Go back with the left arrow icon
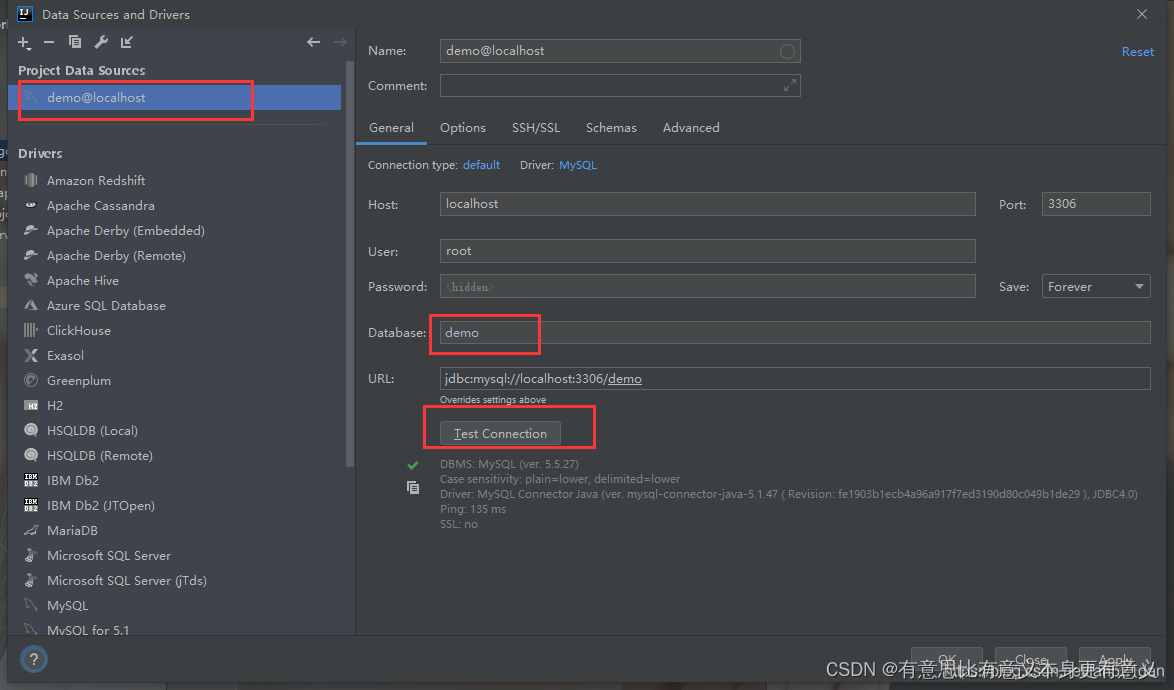This screenshot has width=1174, height=690. [x=314, y=42]
